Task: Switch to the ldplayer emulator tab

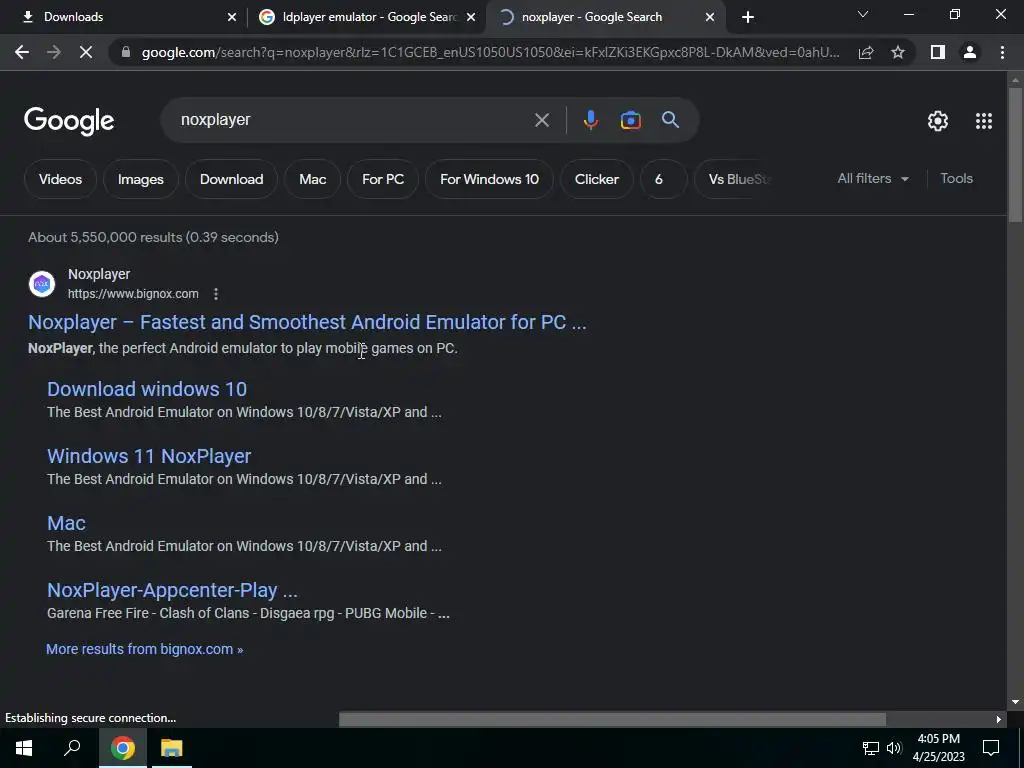Action: tap(366, 17)
